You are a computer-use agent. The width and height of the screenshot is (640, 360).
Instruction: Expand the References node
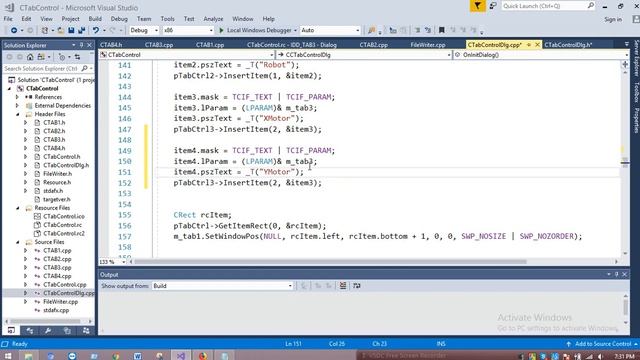pos(18,97)
